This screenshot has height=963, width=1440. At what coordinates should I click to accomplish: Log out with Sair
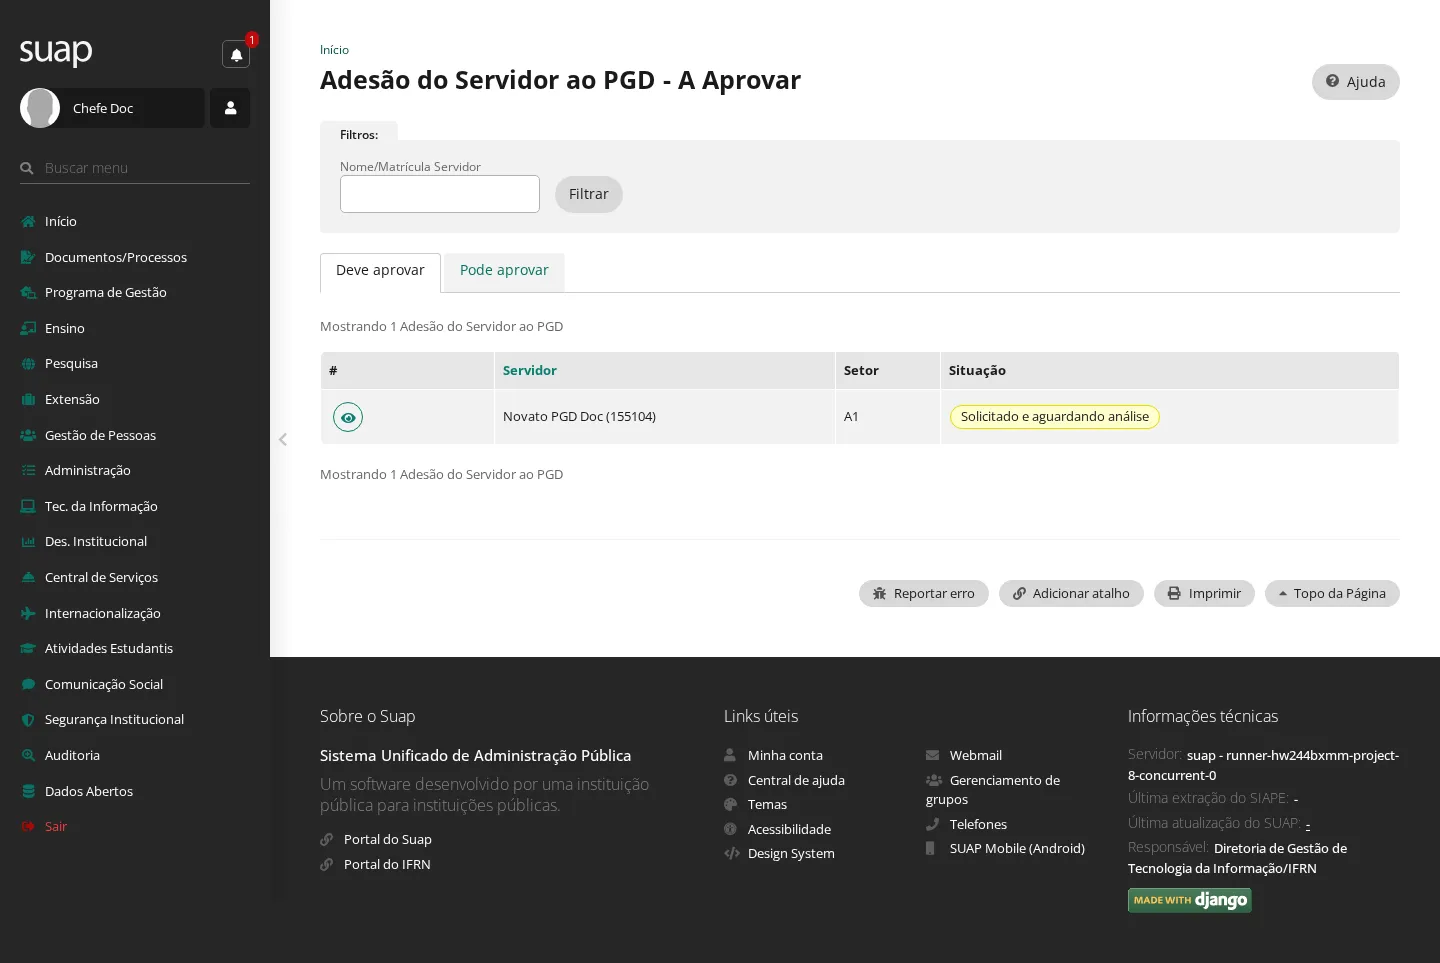(x=135, y=826)
